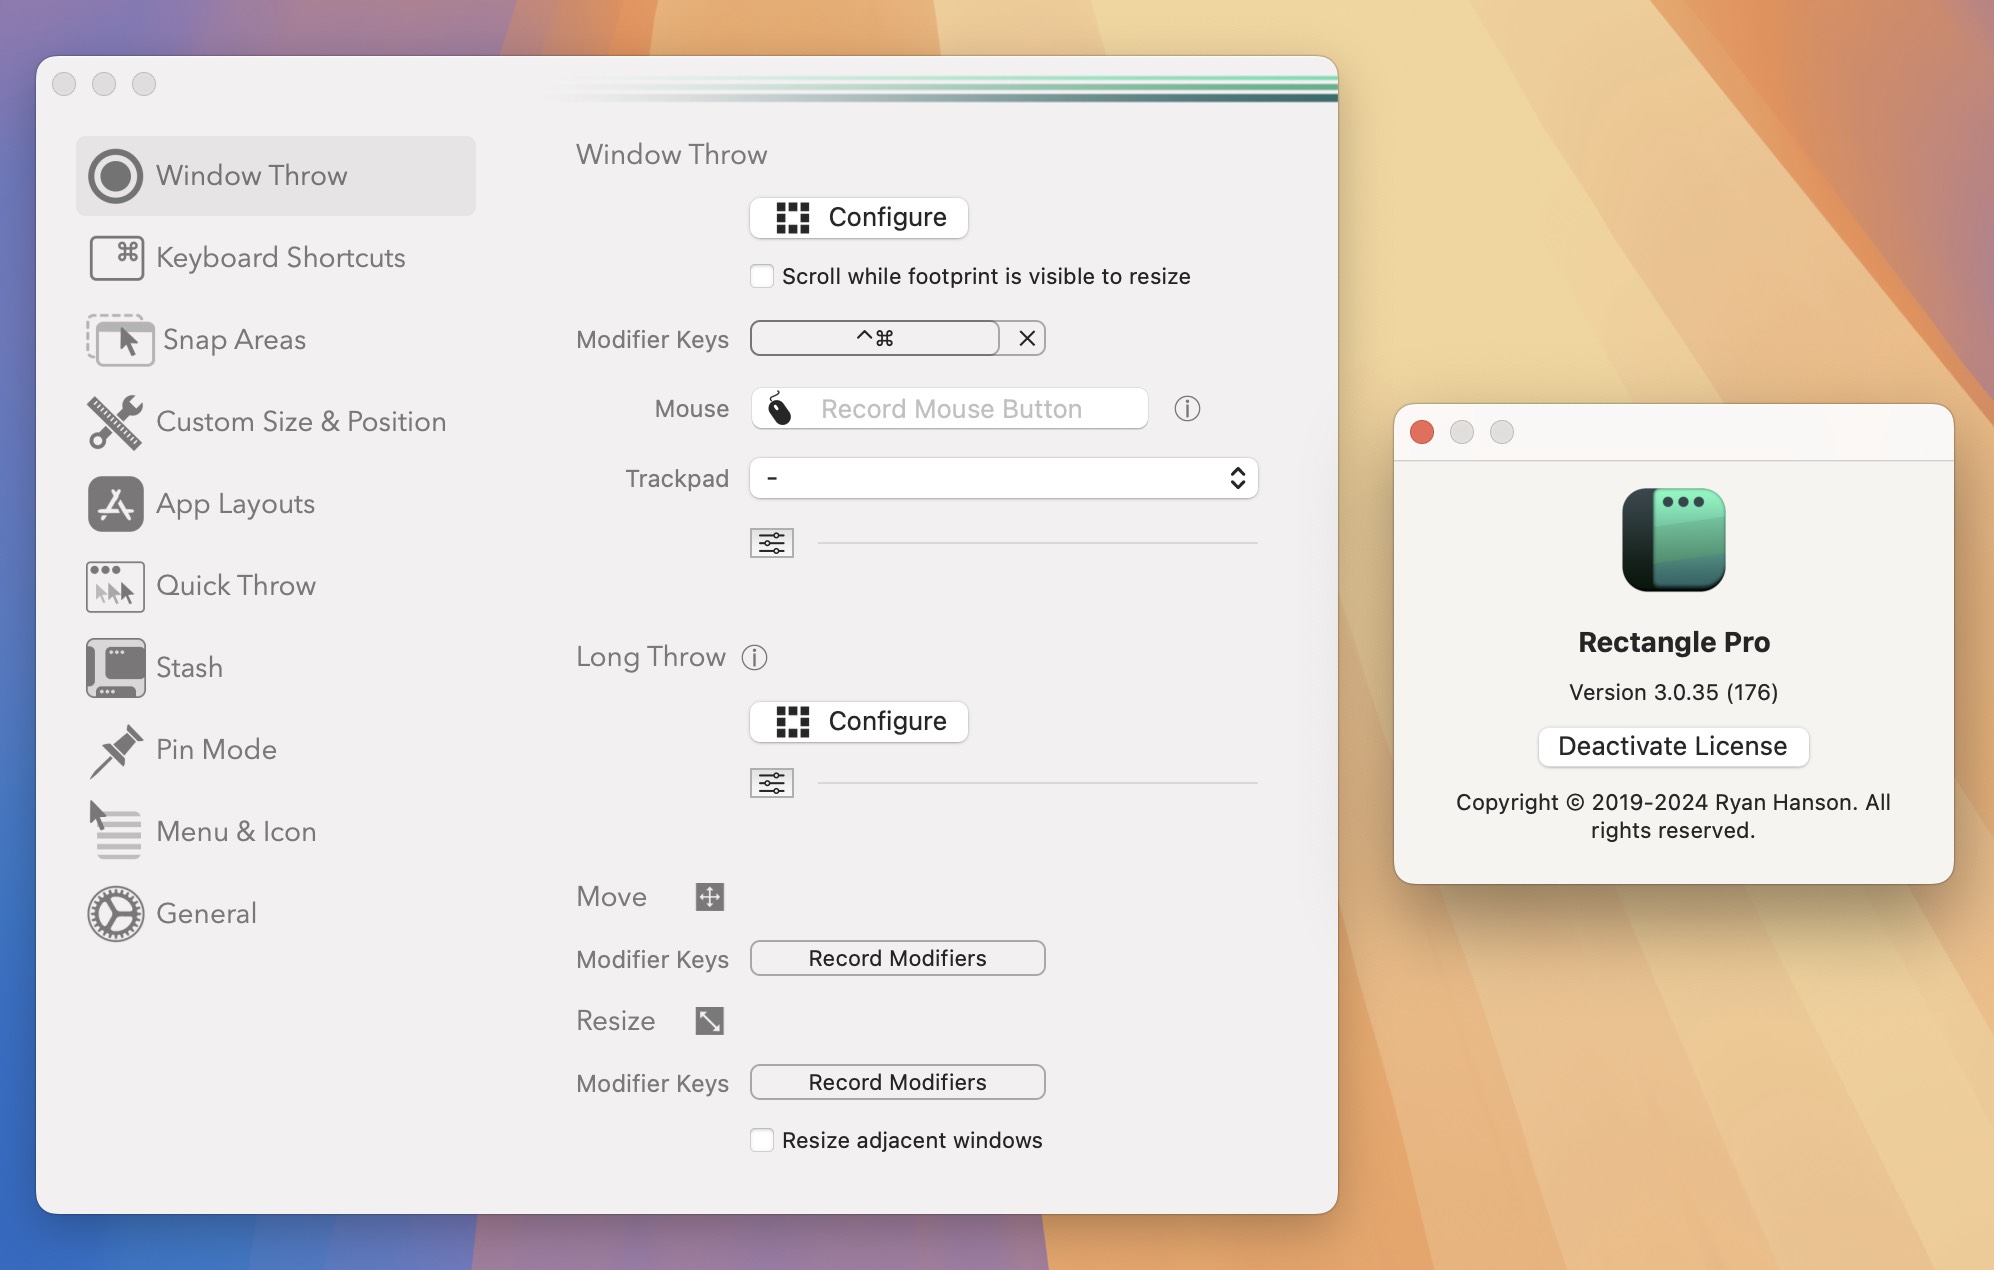The height and width of the screenshot is (1270, 1994).
Task: Click the Window Throw info icon
Action: (x=1187, y=407)
